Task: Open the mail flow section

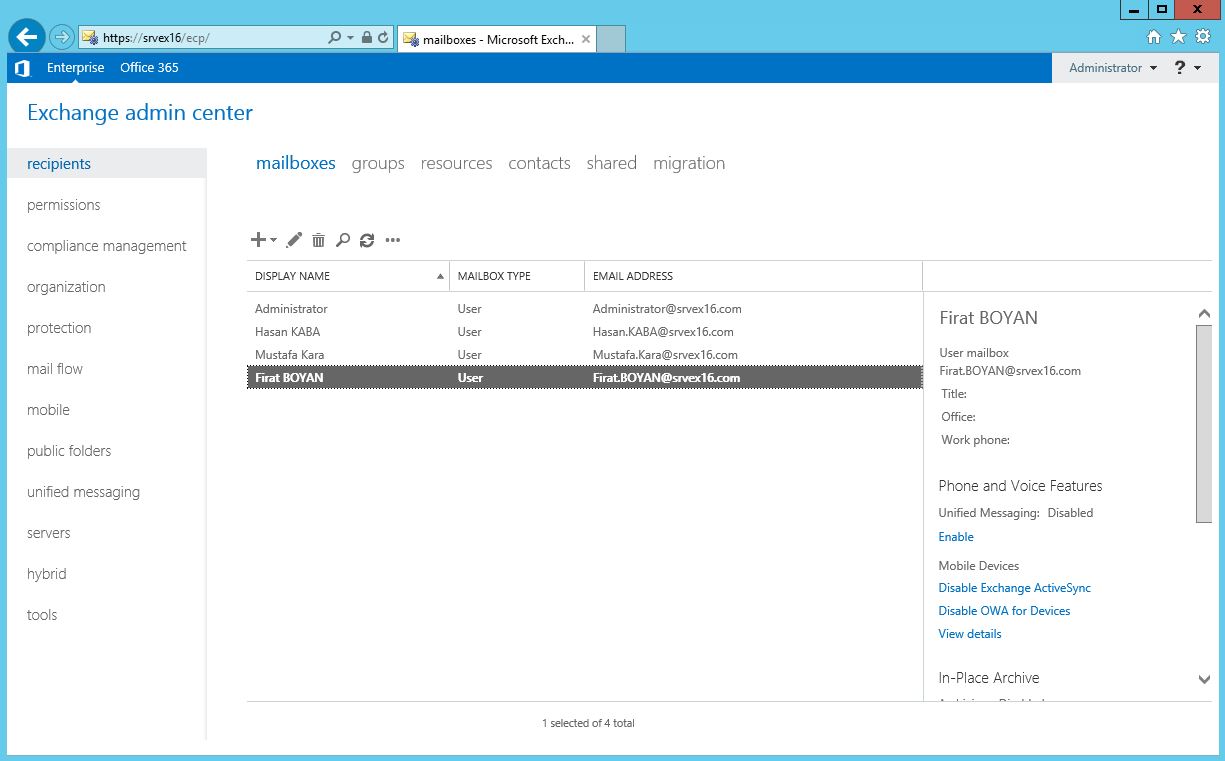Action: coord(55,369)
